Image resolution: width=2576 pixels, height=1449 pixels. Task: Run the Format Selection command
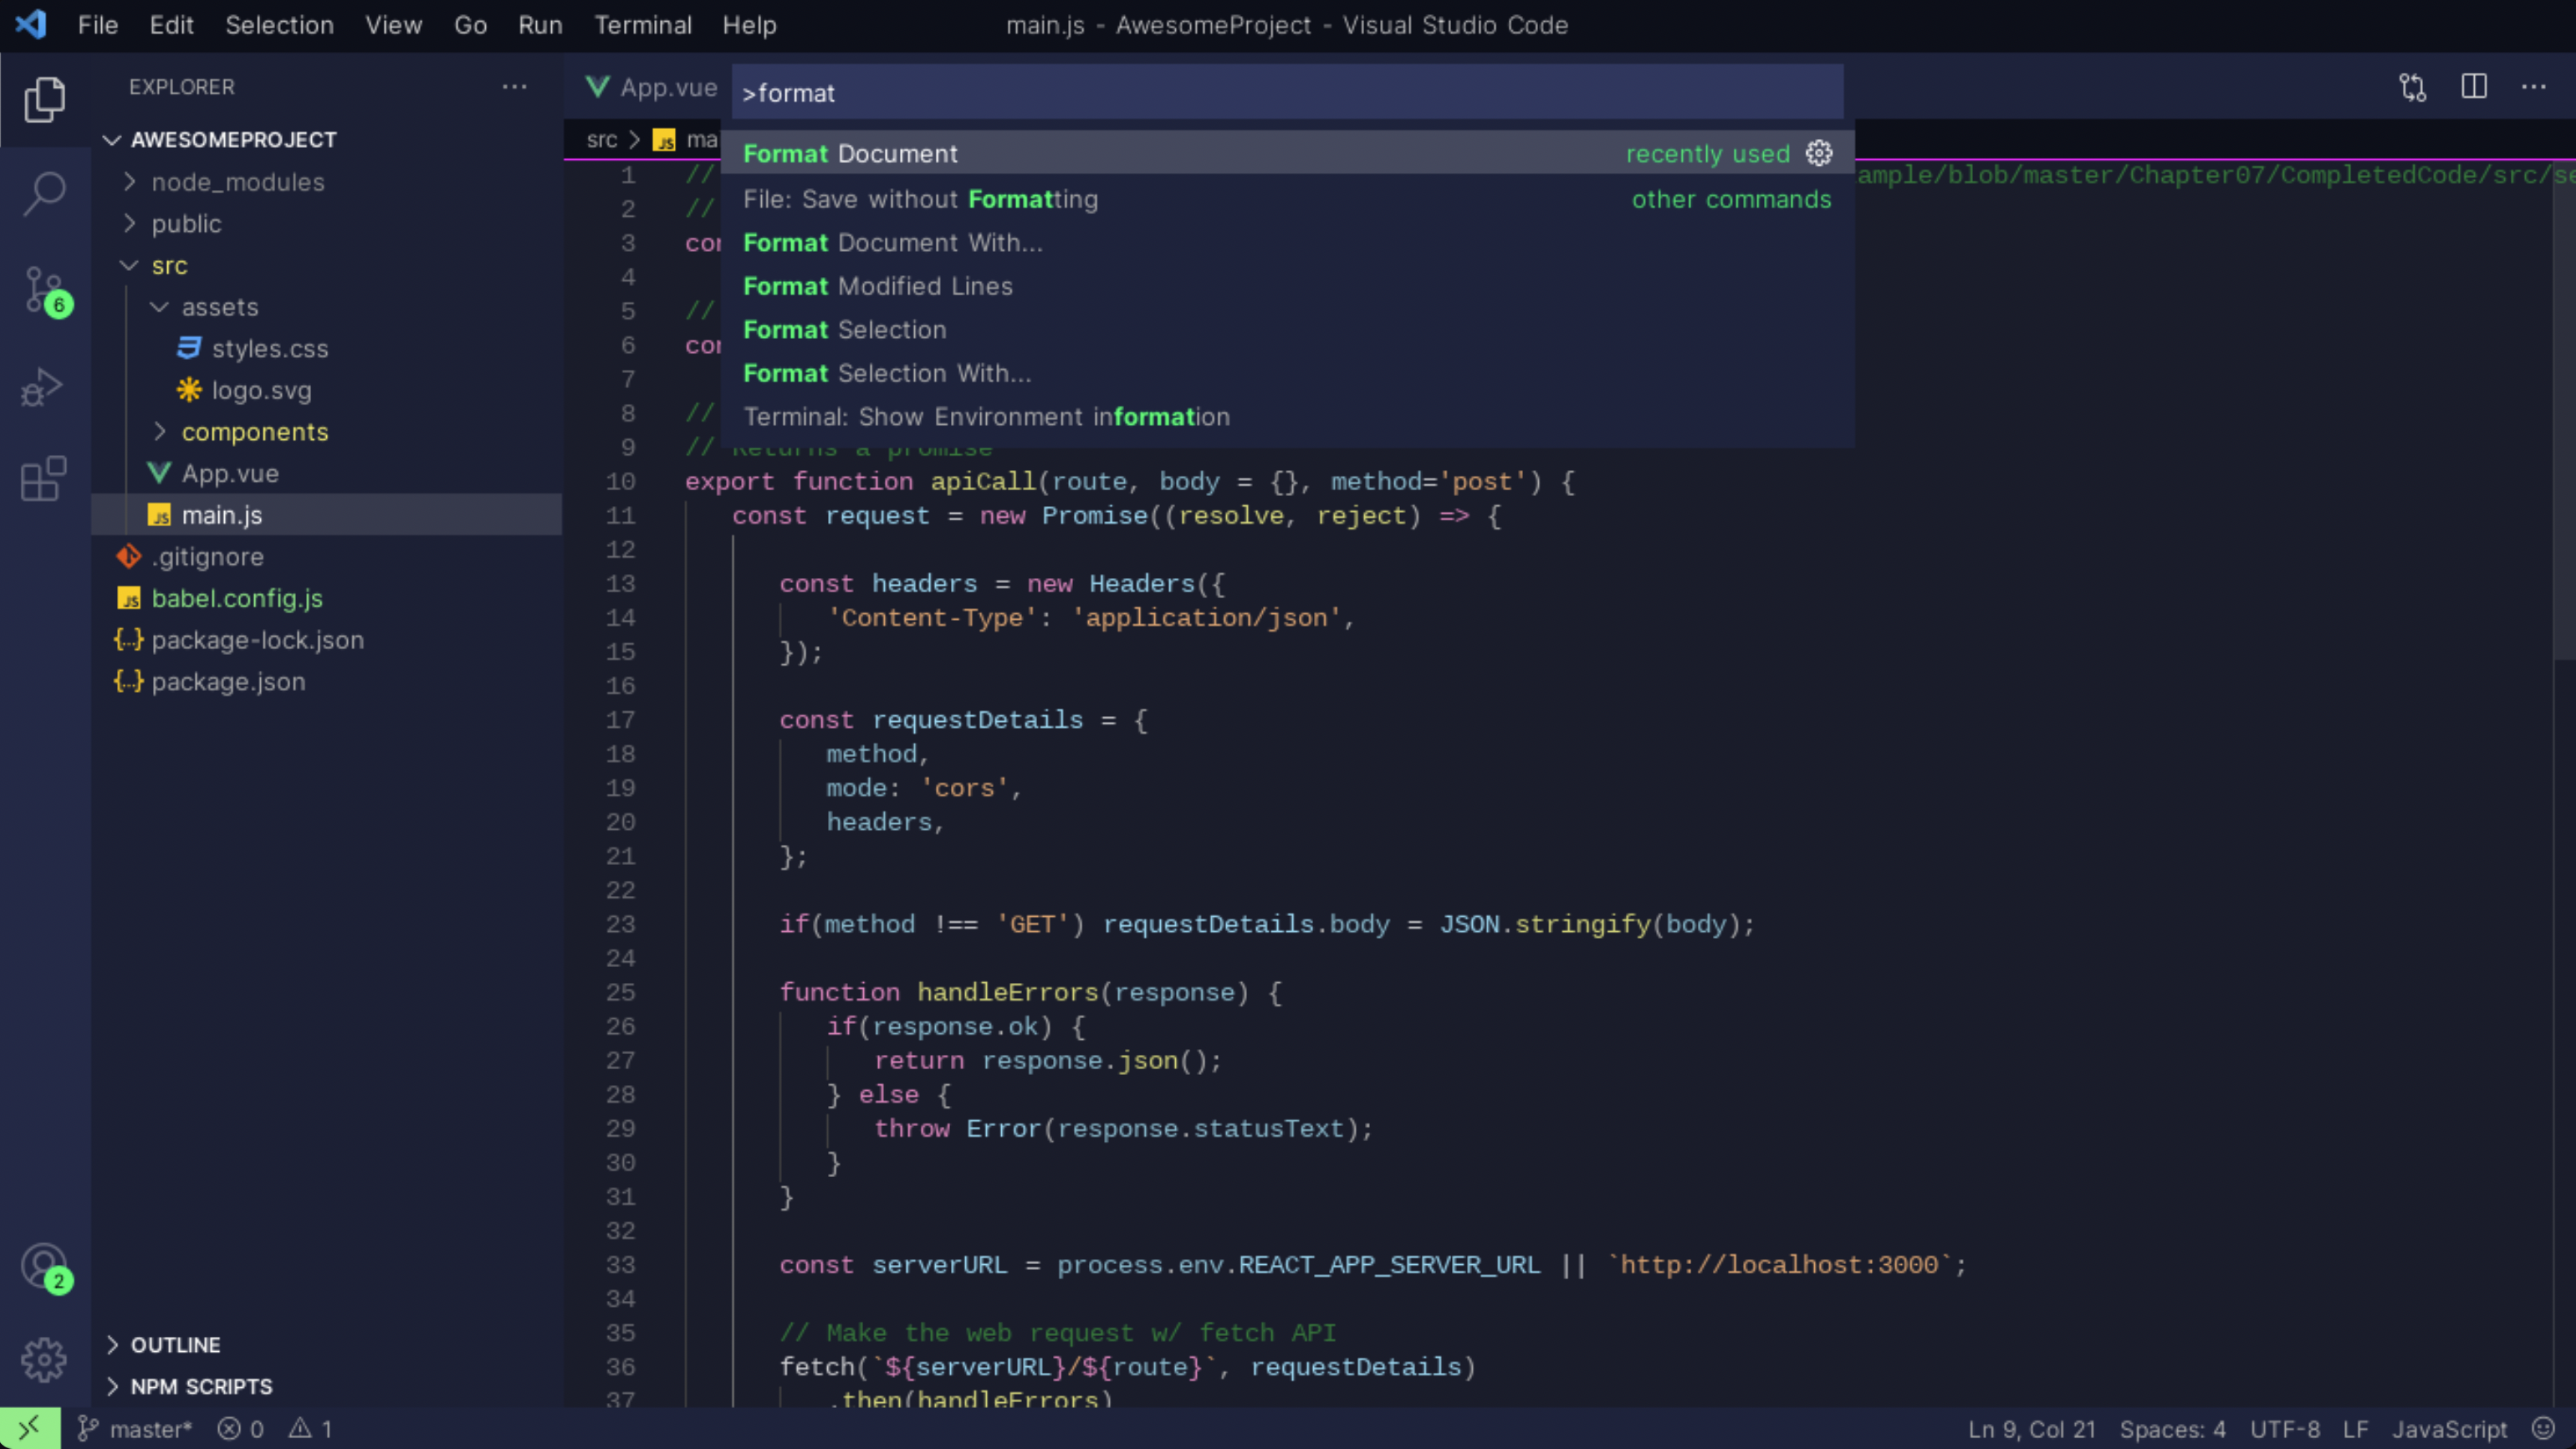(844, 330)
